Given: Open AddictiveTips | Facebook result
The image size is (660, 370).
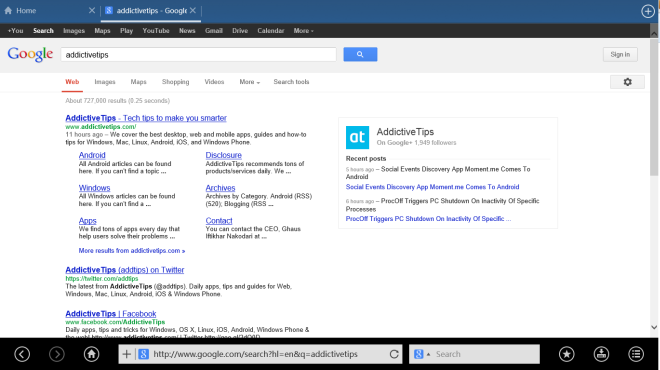Looking at the screenshot, I should pos(111,314).
